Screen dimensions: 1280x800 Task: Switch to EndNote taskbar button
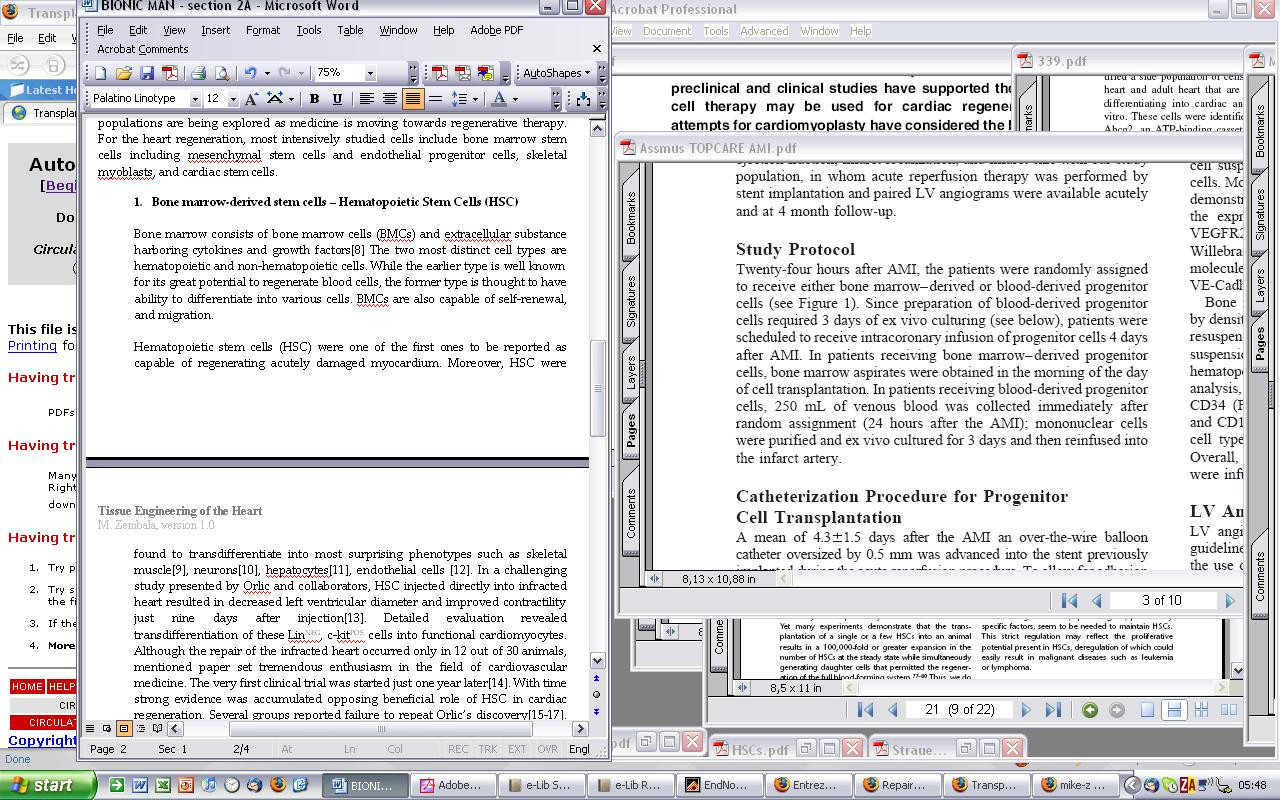tap(717, 785)
